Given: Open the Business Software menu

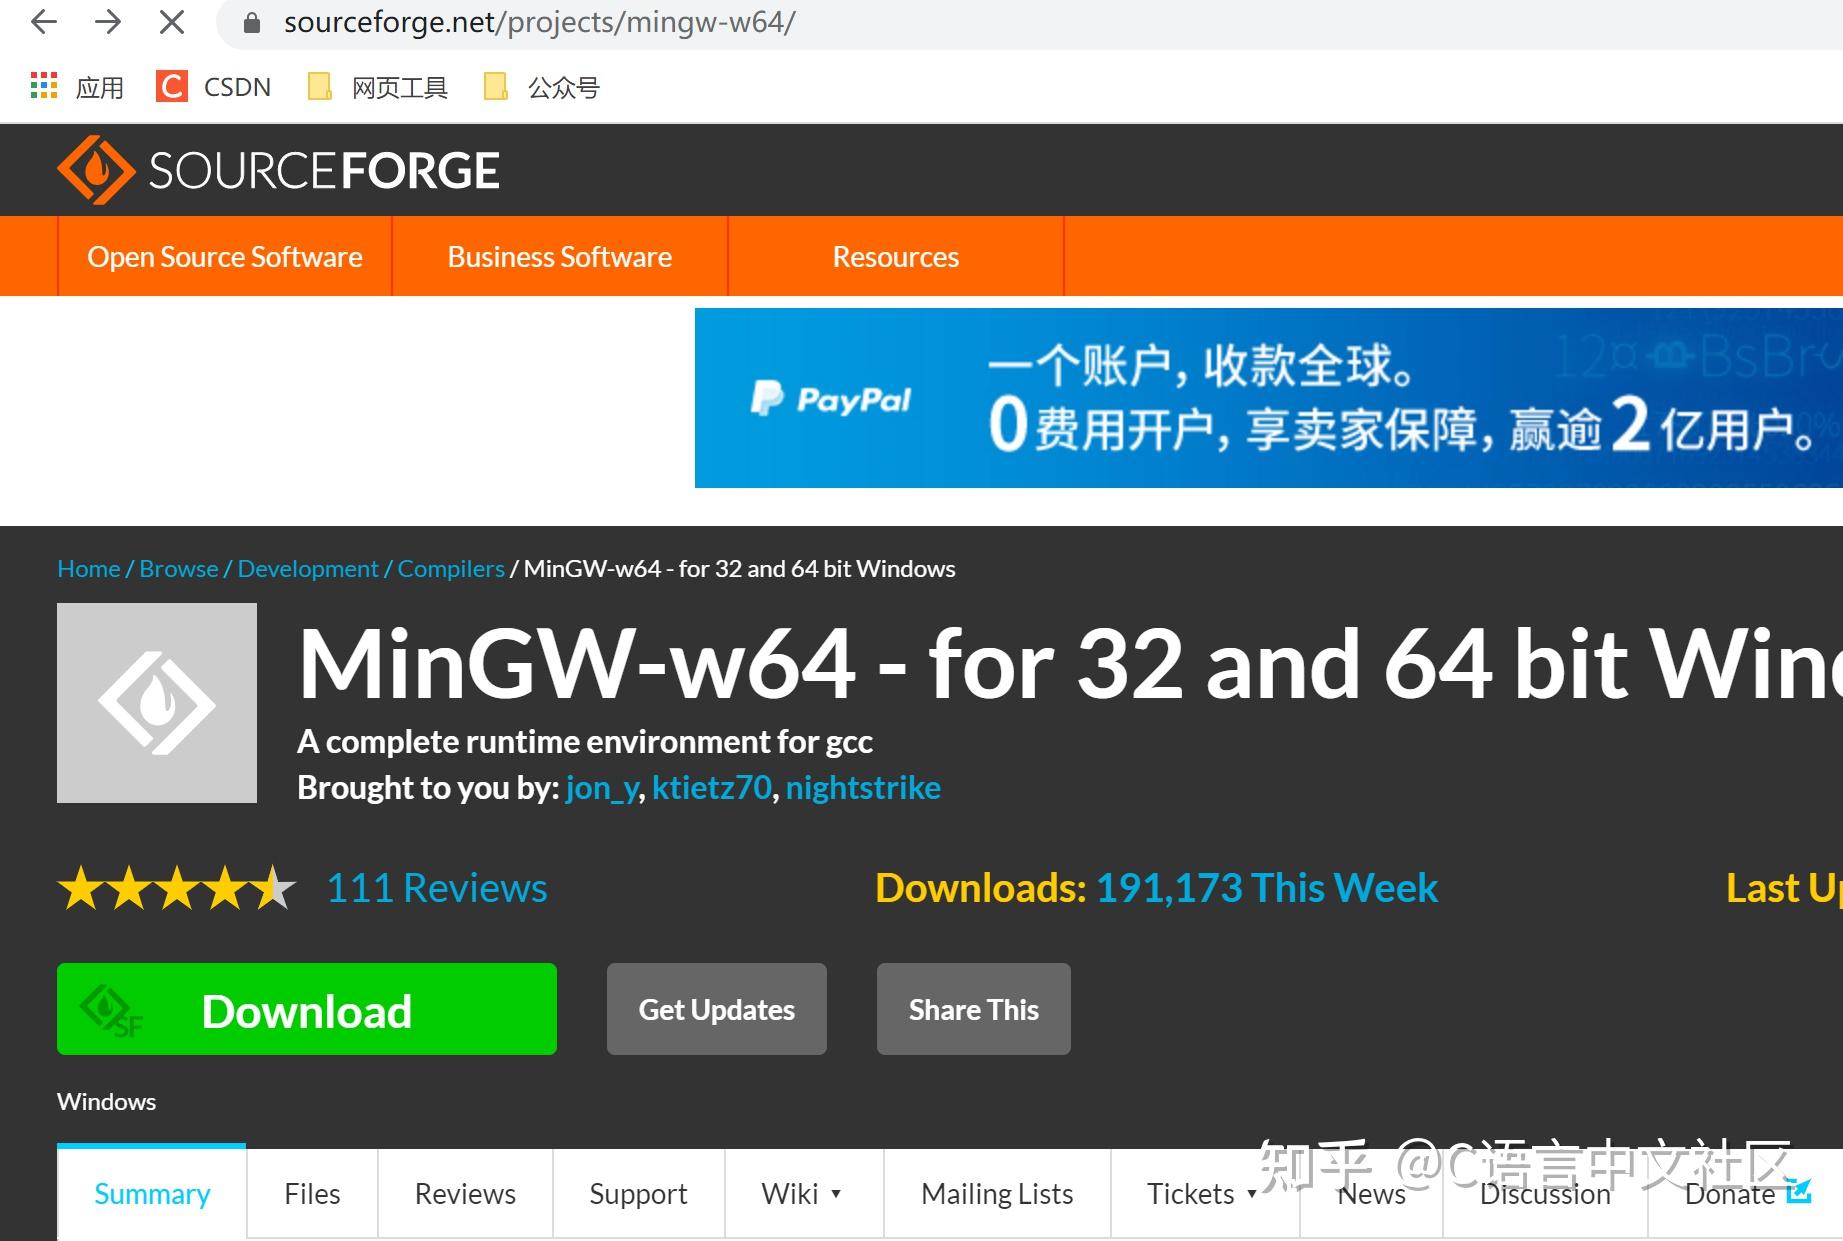Looking at the screenshot, I should (x=559, y=256).
